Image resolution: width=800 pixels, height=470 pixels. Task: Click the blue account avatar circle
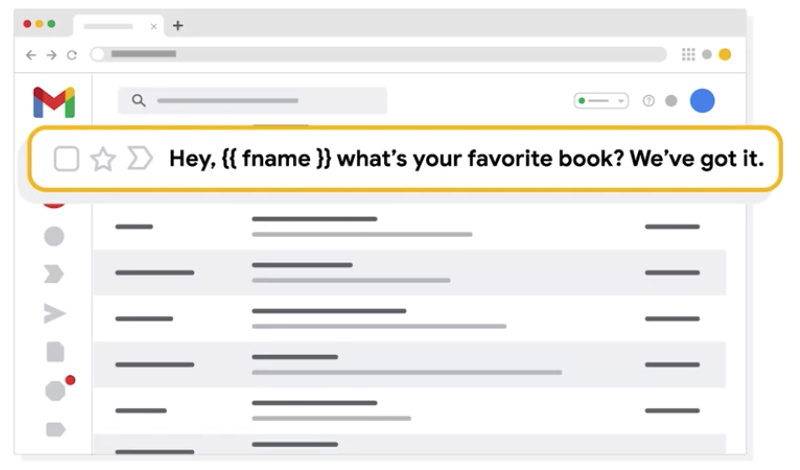[x=702, y=101]
